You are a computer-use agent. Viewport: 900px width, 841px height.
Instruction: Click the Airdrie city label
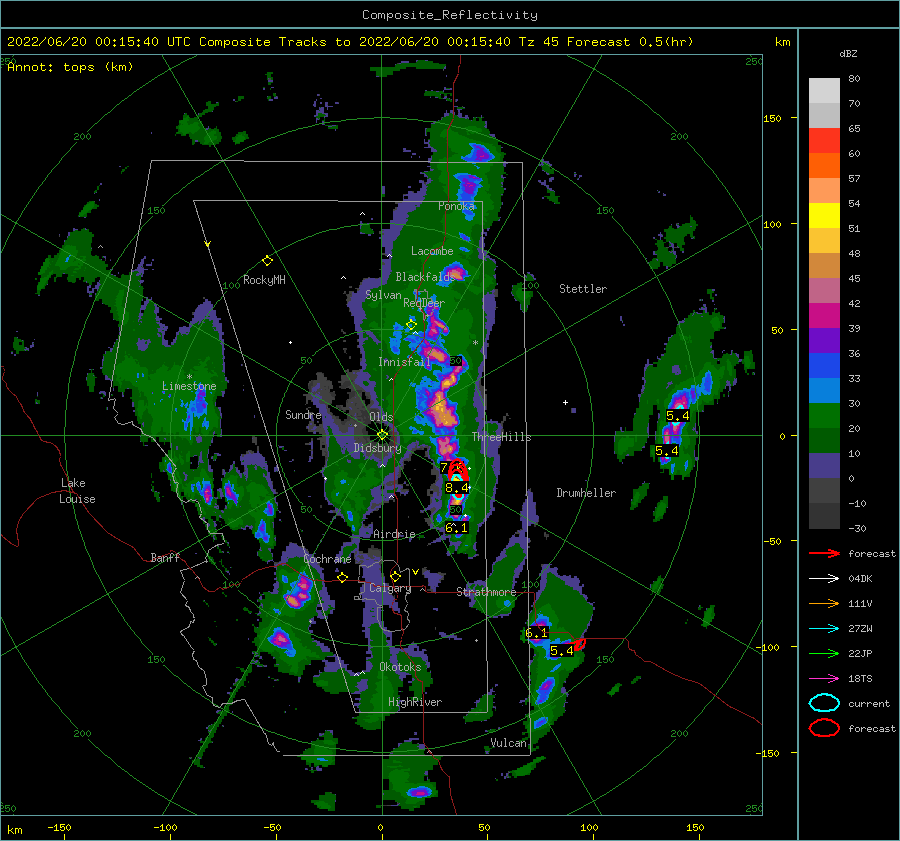(394, 534)
